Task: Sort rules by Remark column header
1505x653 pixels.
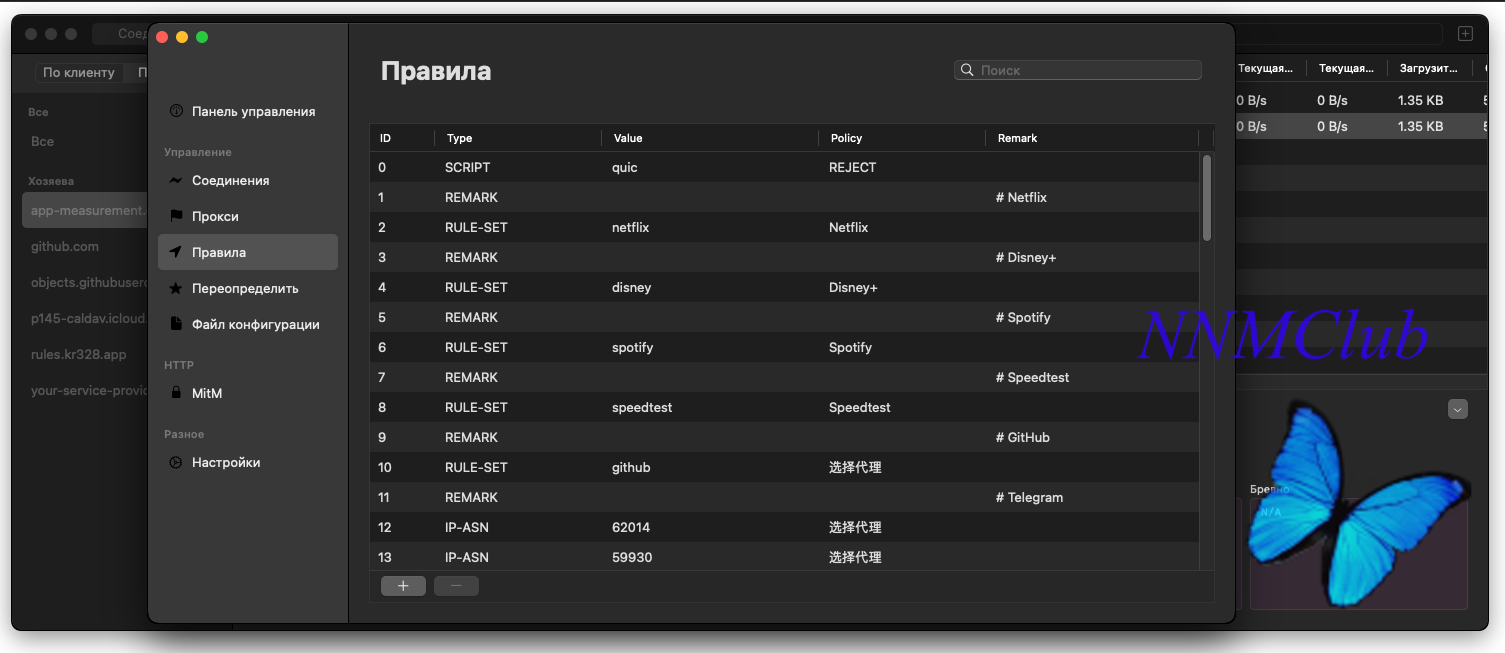Action: point(1092,138)
